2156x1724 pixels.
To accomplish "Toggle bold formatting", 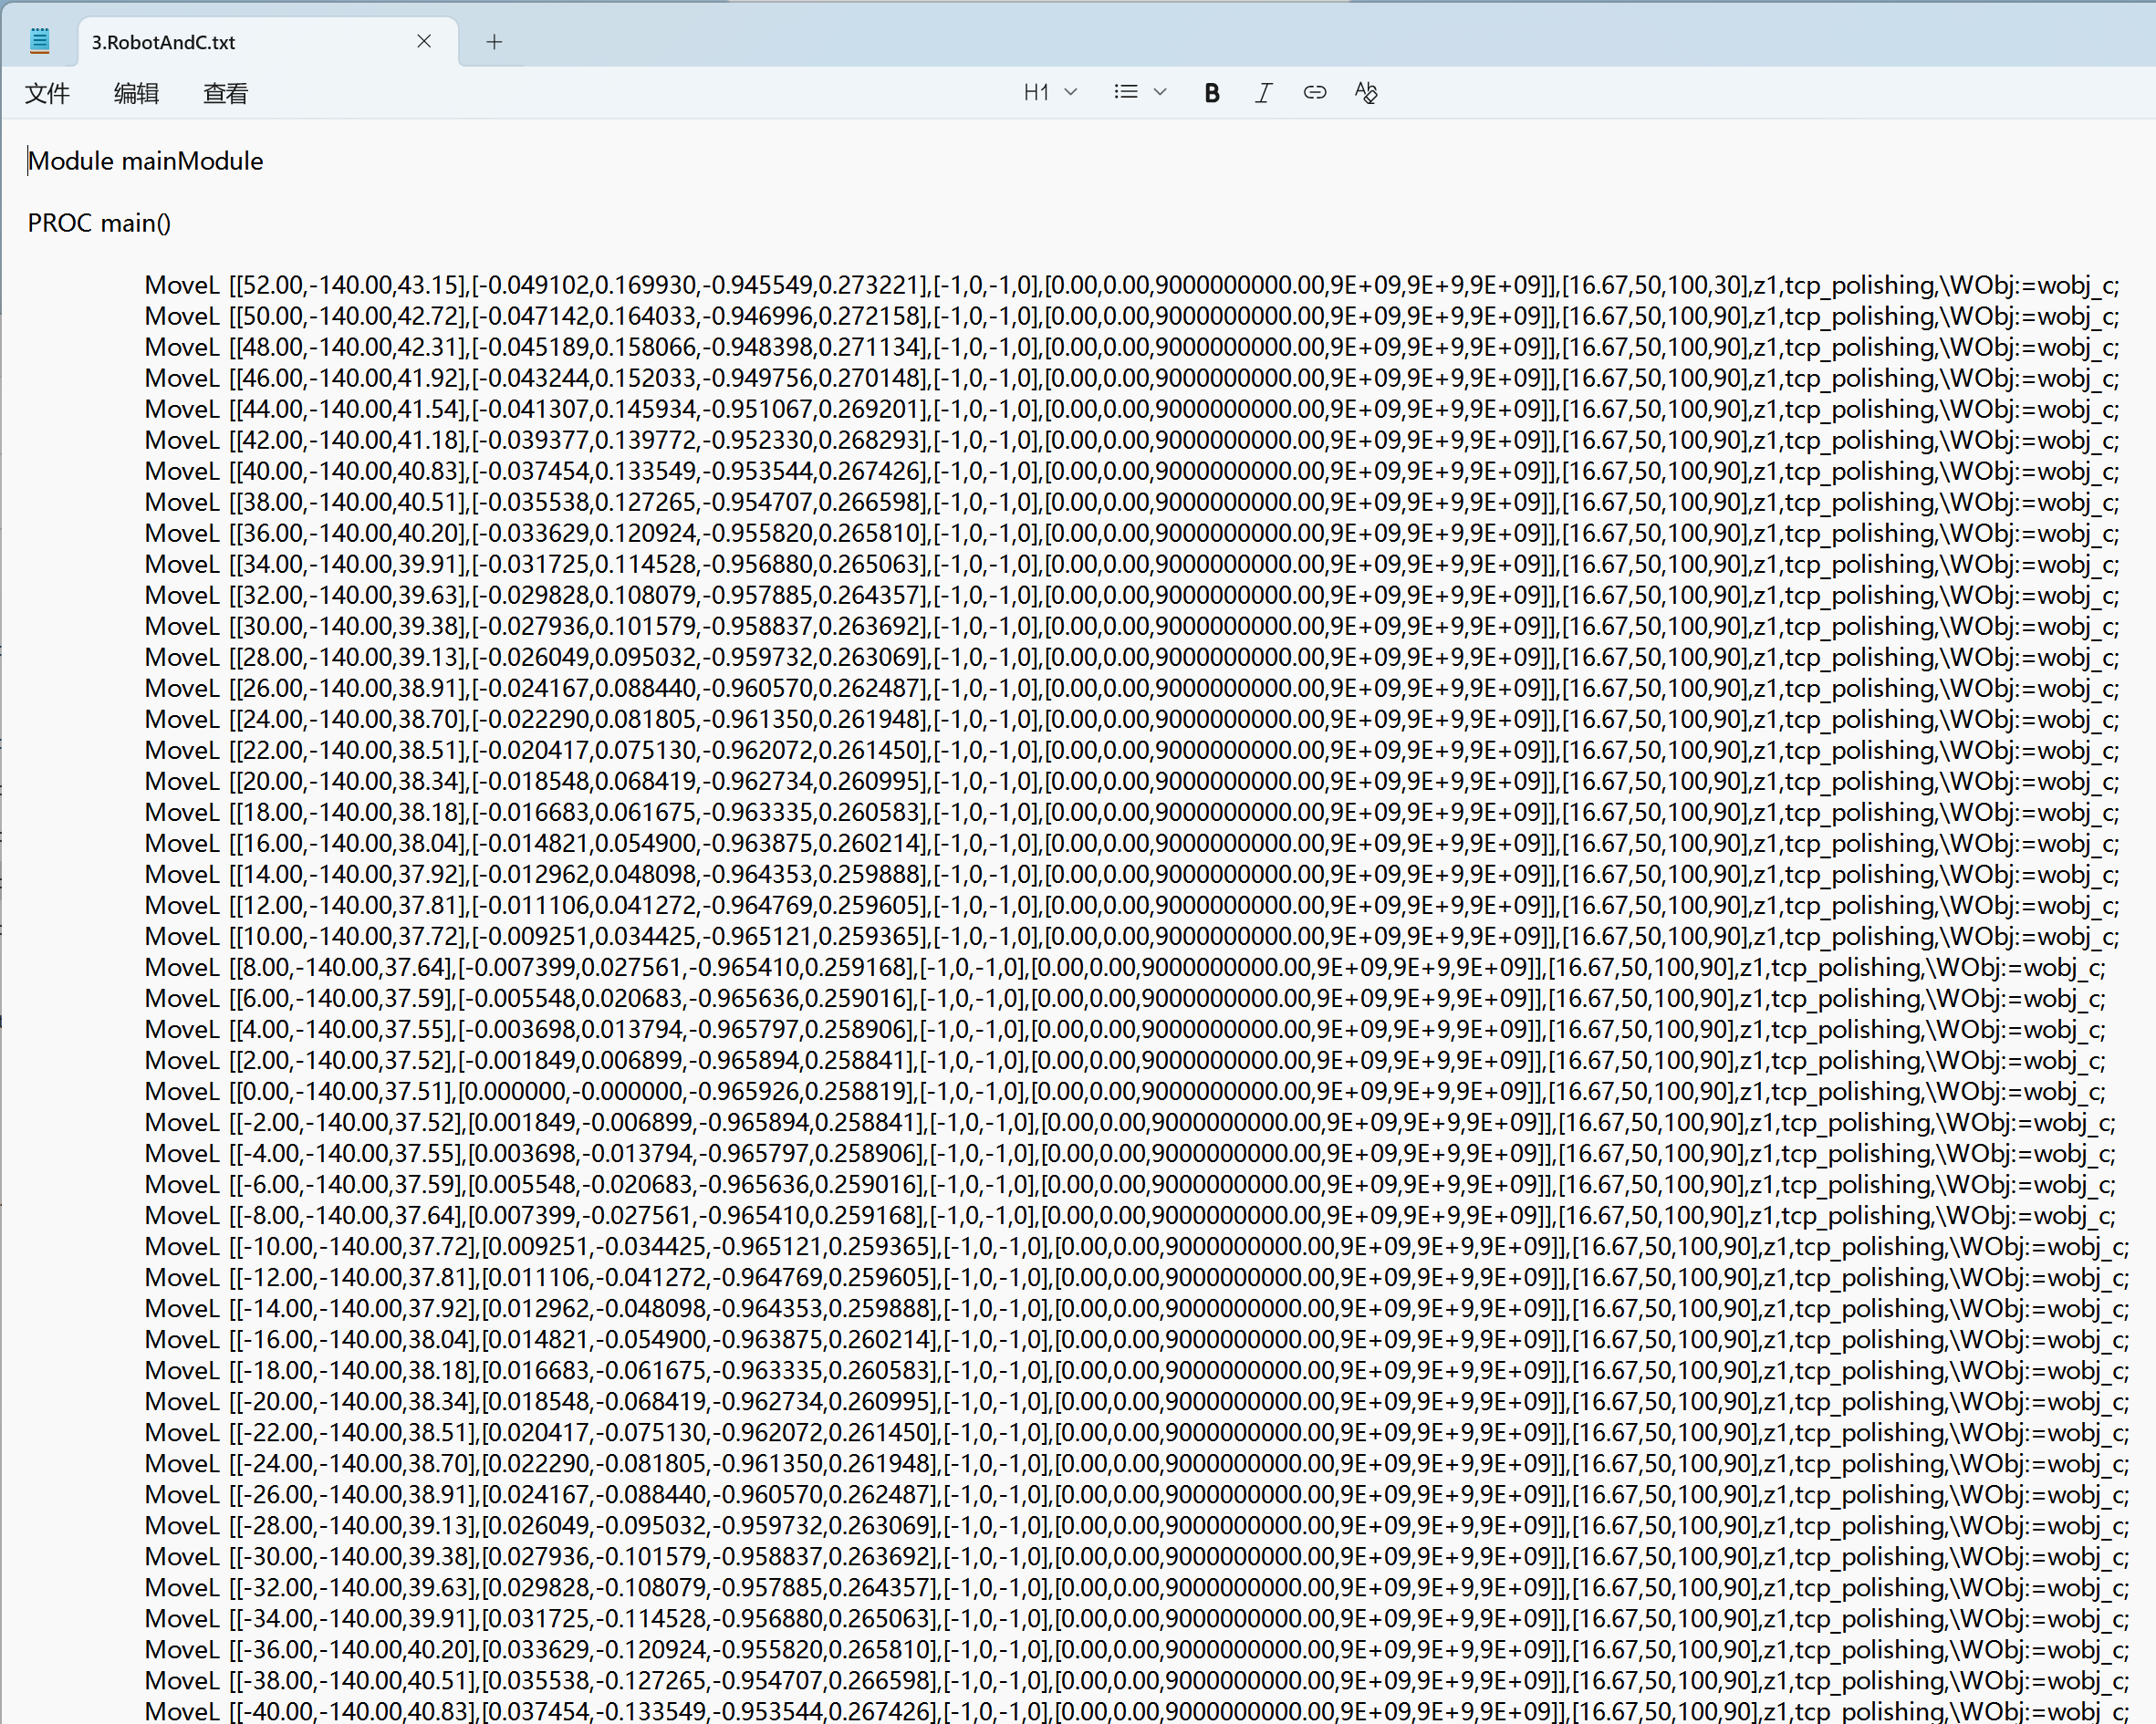I will pos(1211,93).
